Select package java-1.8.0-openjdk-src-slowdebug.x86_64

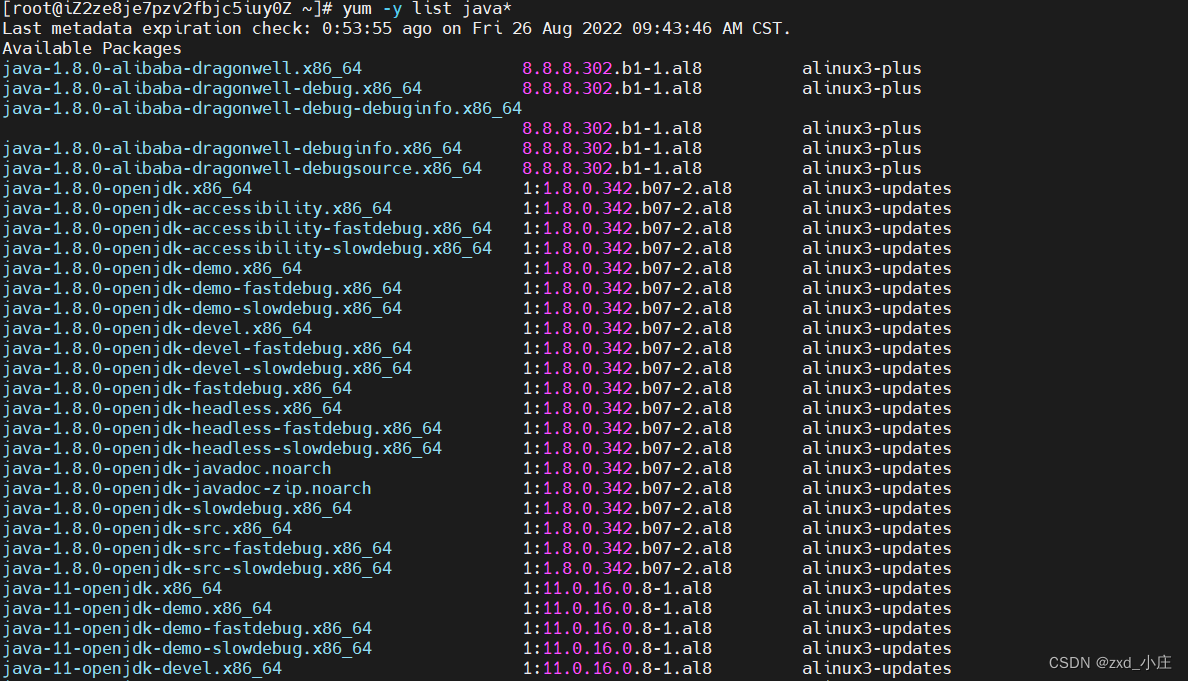pyautogui.click(x=197, y=569)
